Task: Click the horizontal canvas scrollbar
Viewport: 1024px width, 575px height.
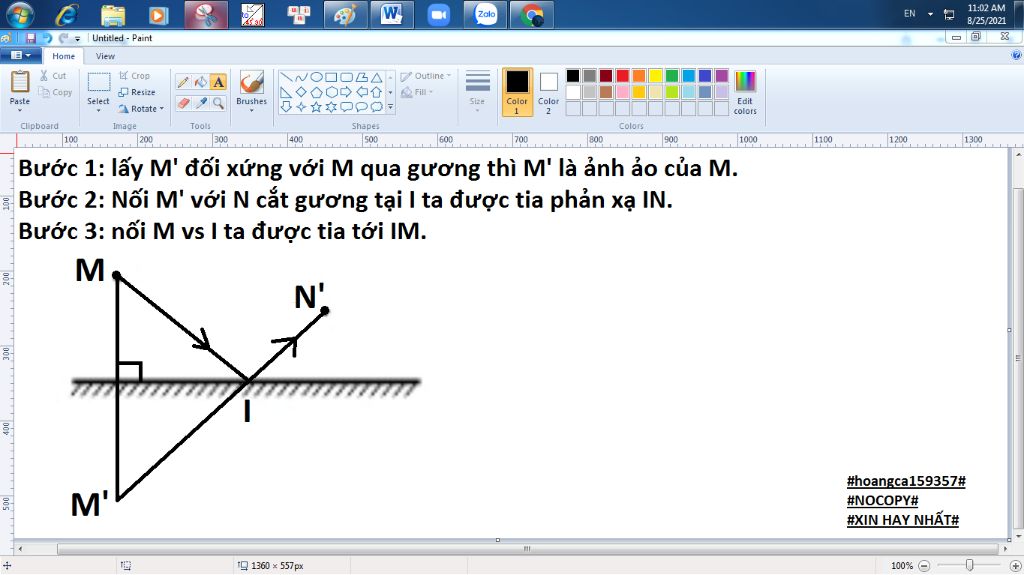Action: (527, 549)
